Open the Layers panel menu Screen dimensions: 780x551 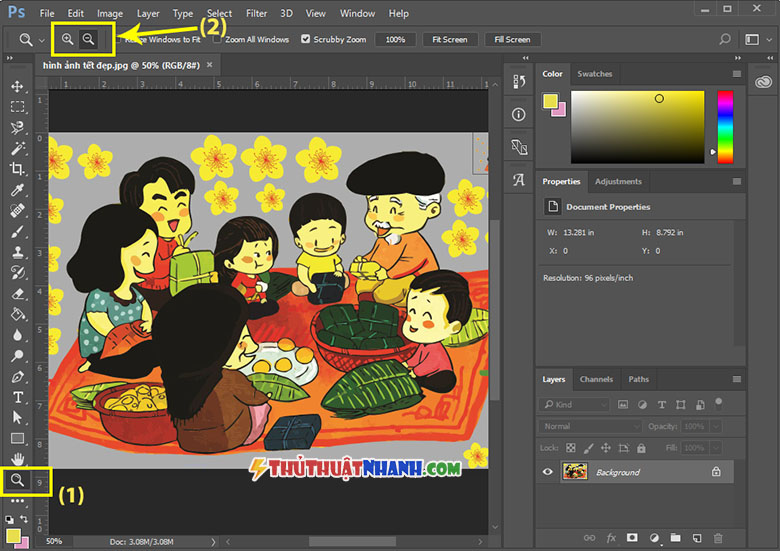point(737,379)
